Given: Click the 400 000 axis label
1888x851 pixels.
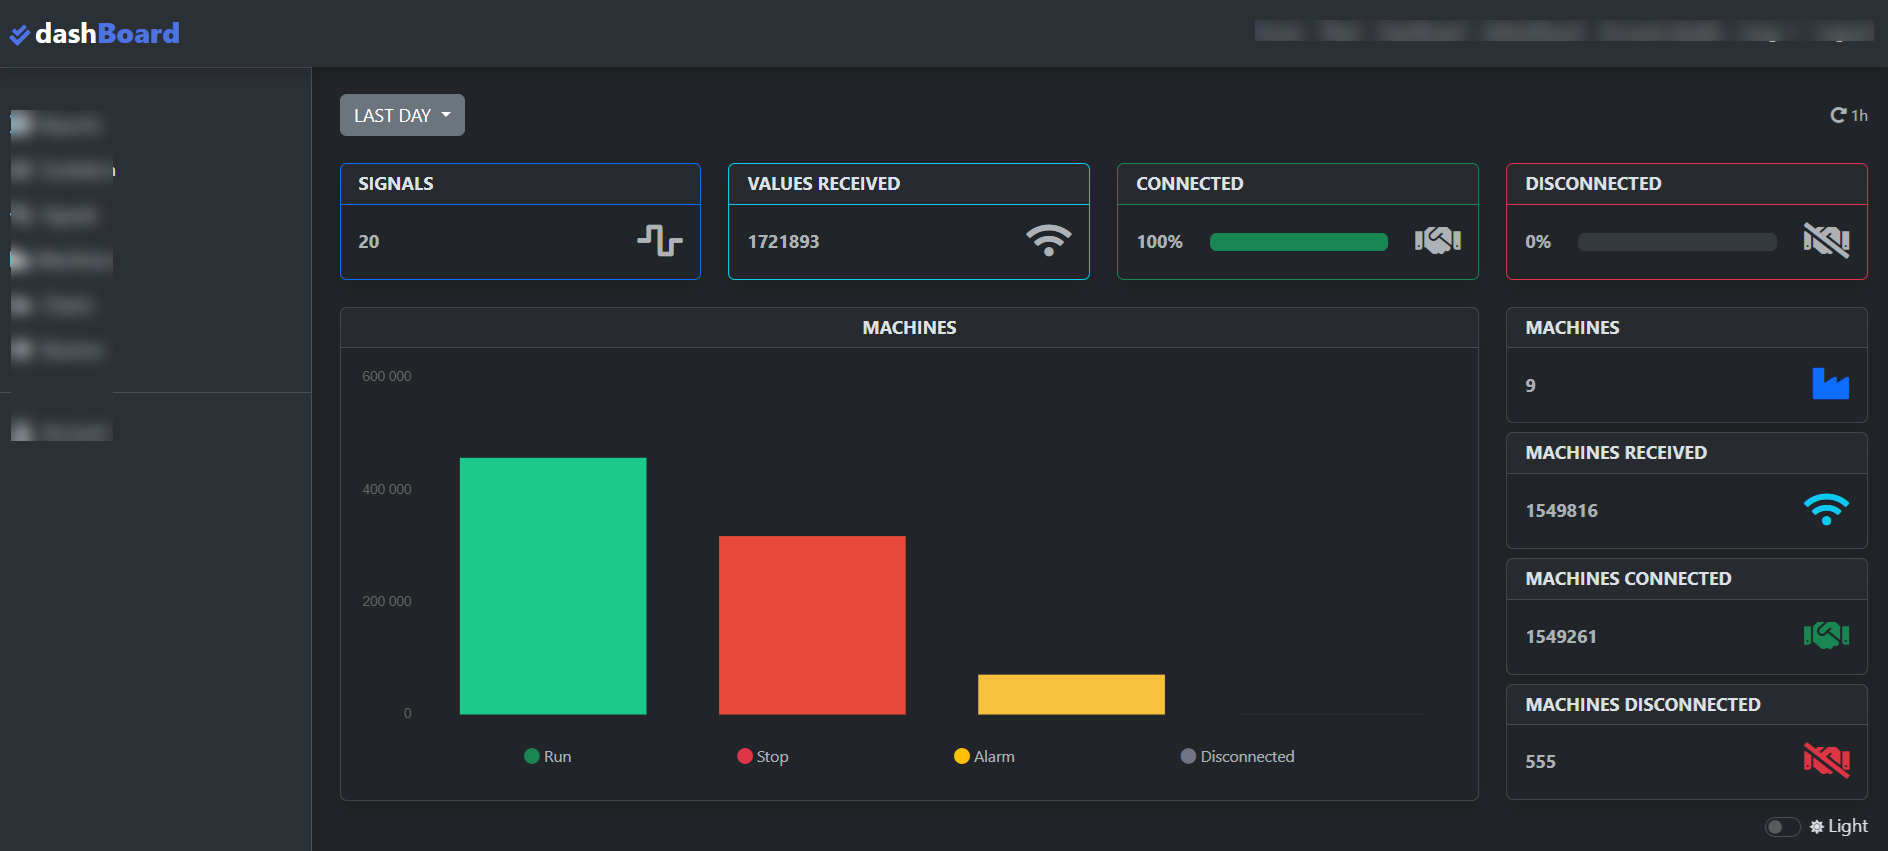Looking at the screenshot, I should pos(386,489).
